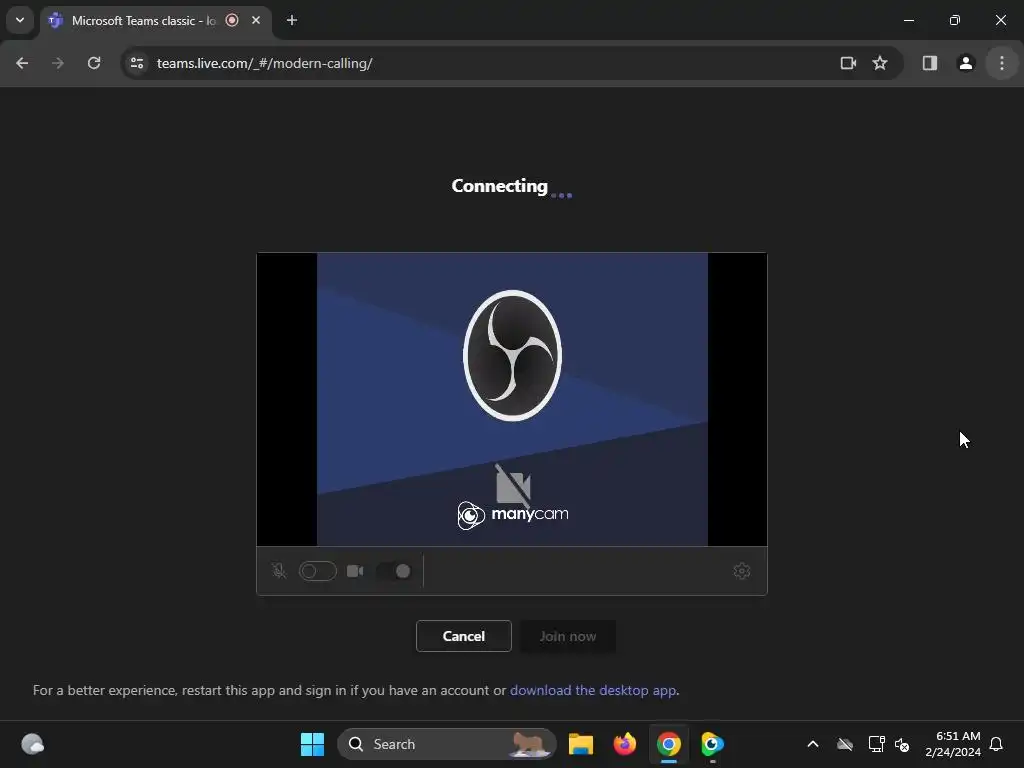Show hidden system tray icons

[x=813, y=744]
